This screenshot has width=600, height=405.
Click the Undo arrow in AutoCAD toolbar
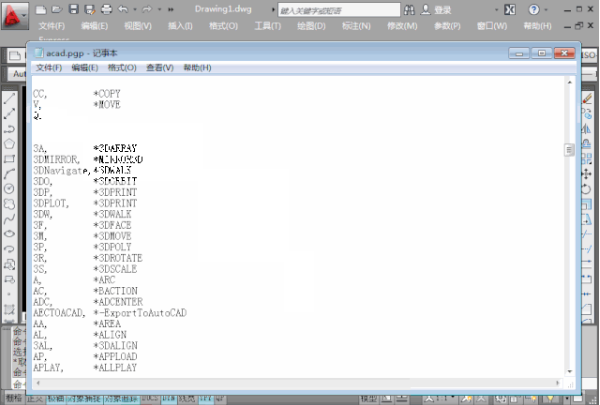(123, 9)
